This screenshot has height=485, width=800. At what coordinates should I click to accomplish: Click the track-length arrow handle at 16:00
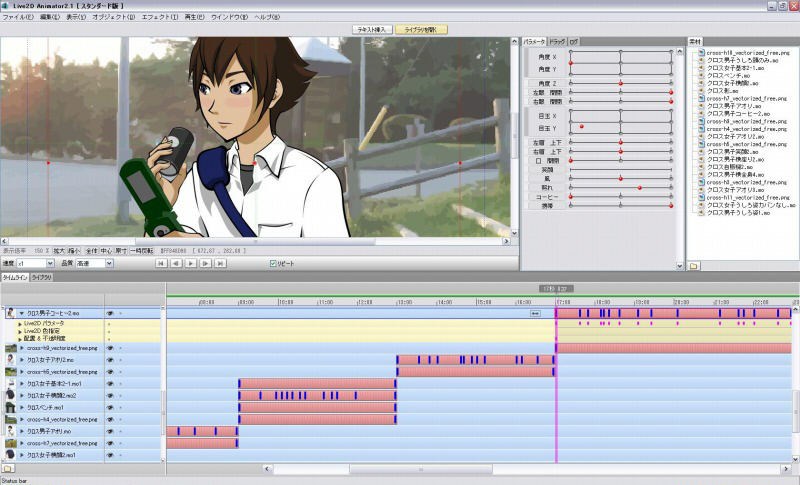[x=535, y=313]
